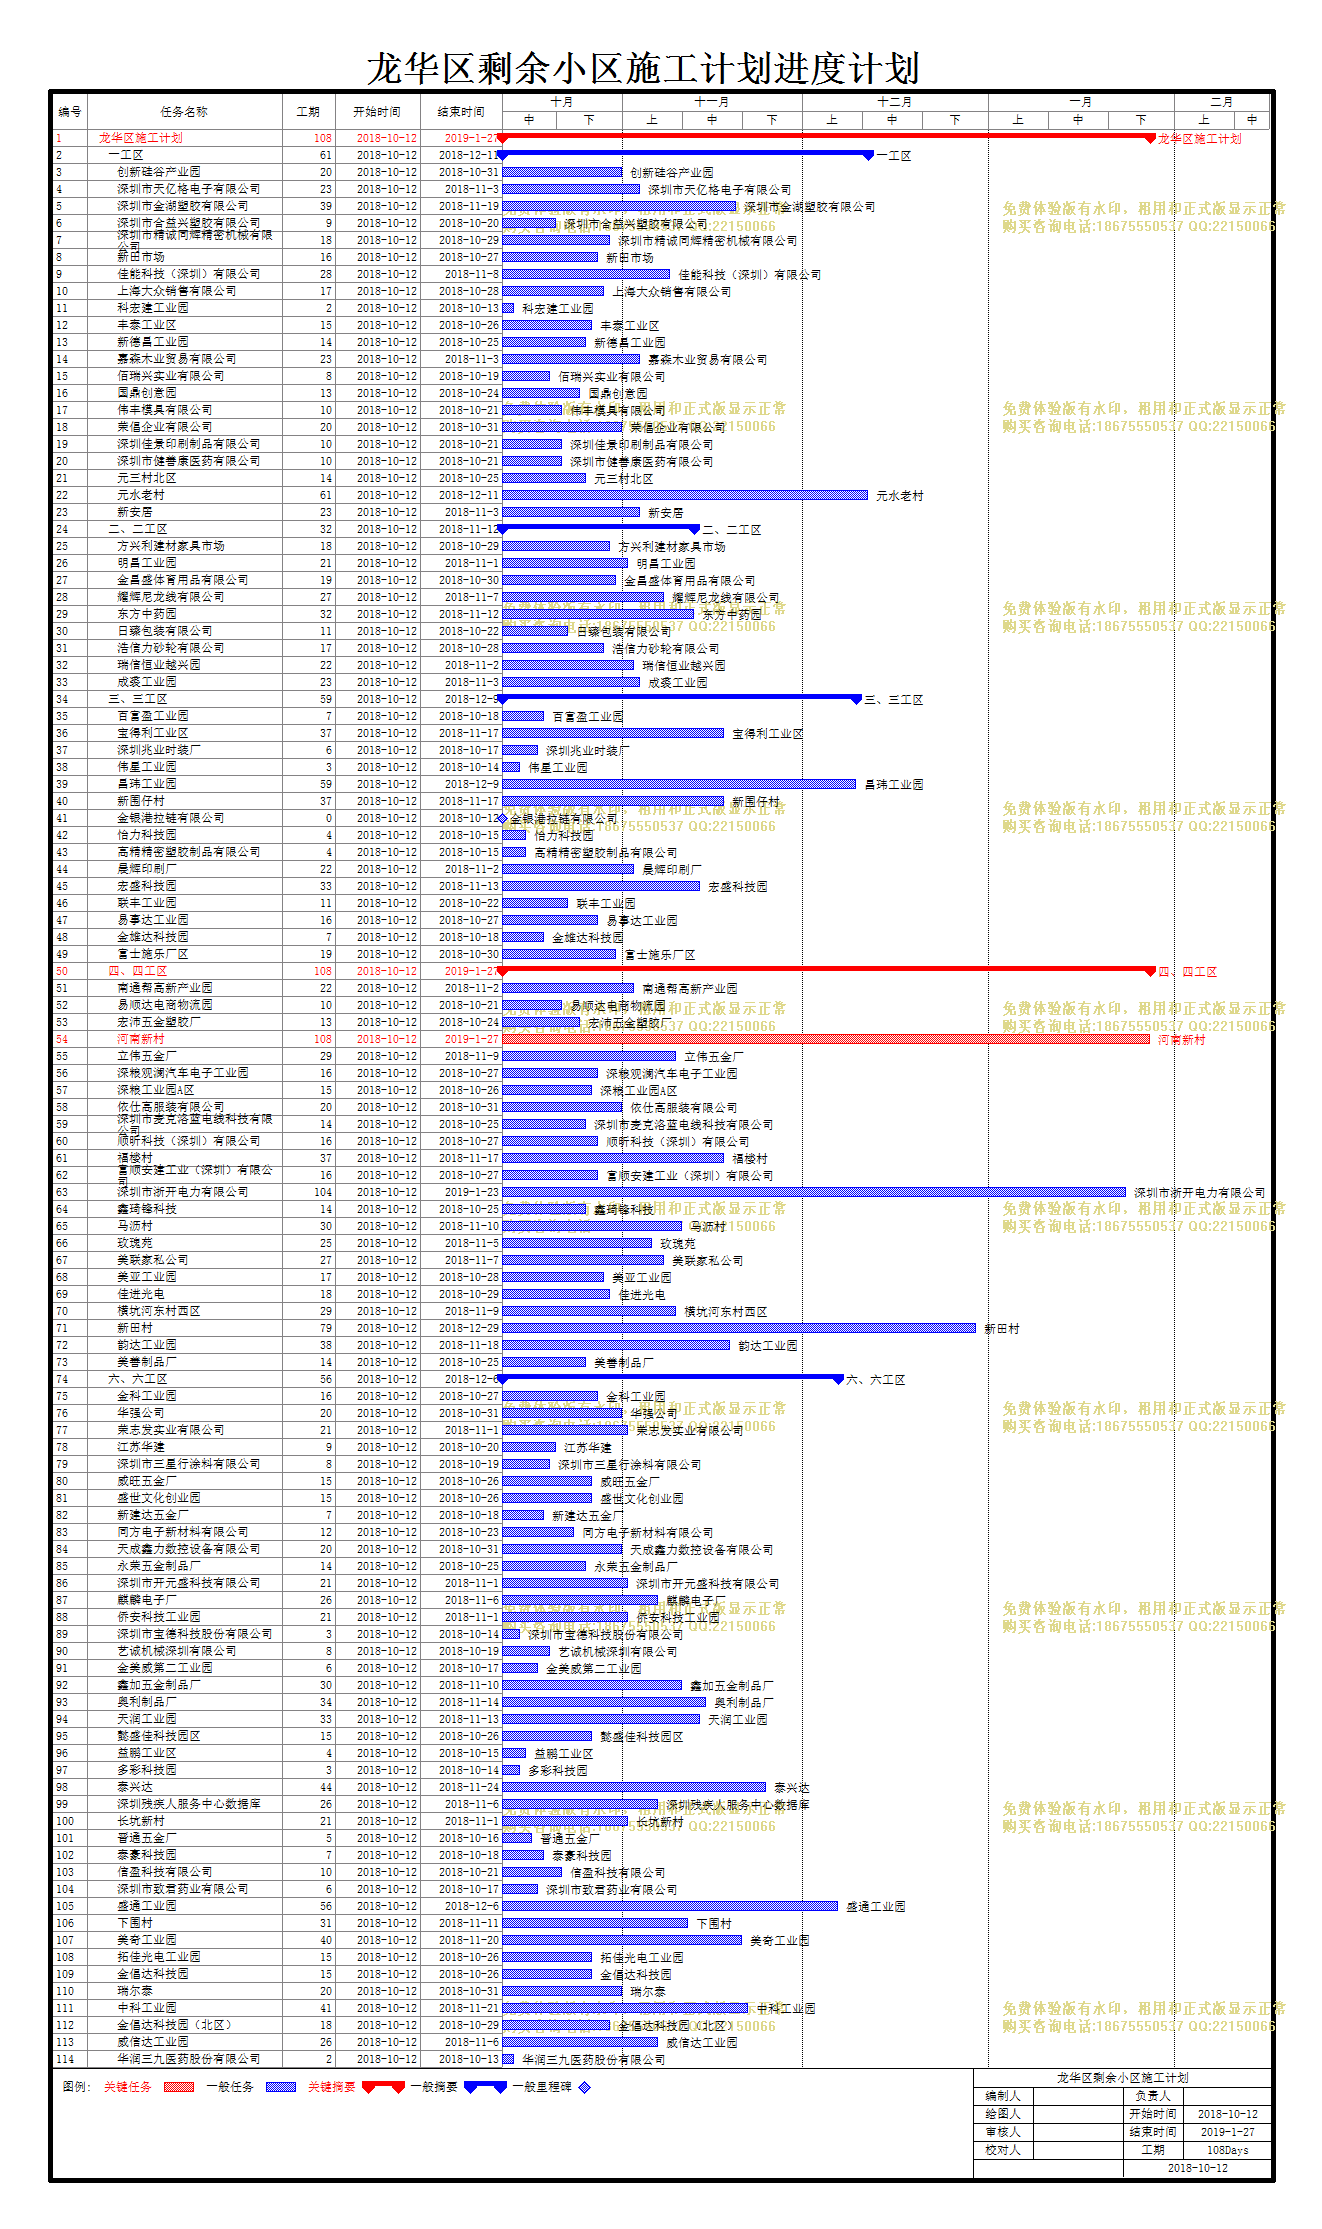The height and width of the screenshot is (2229, 1322).
Task: Select the 工期 column header
Action: coord(309,112)
